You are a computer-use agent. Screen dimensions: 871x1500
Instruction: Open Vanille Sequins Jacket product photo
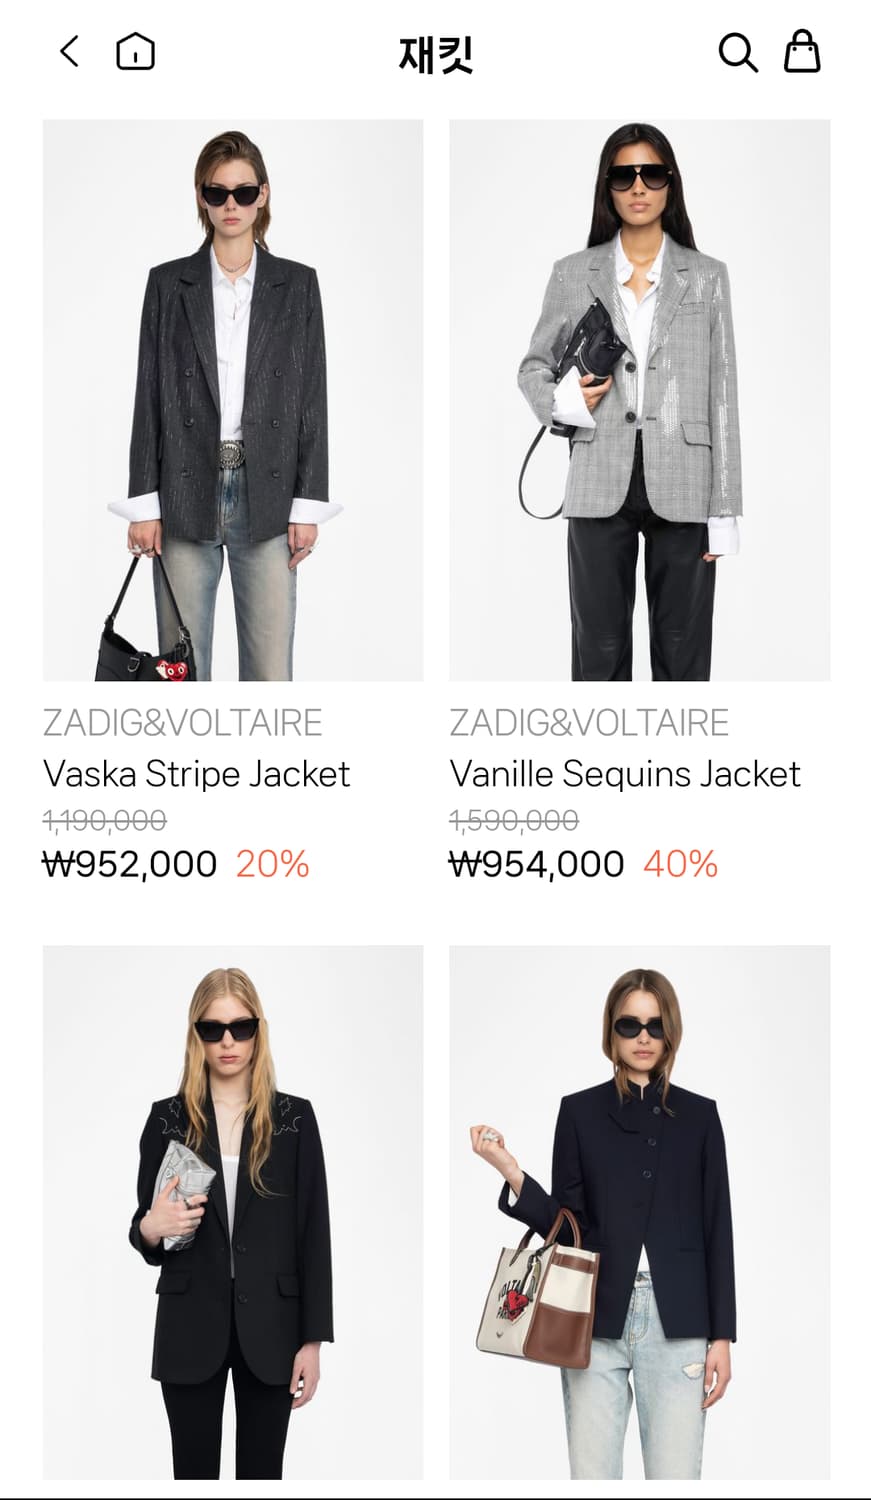pyautogui.click(x=640, y=400)
